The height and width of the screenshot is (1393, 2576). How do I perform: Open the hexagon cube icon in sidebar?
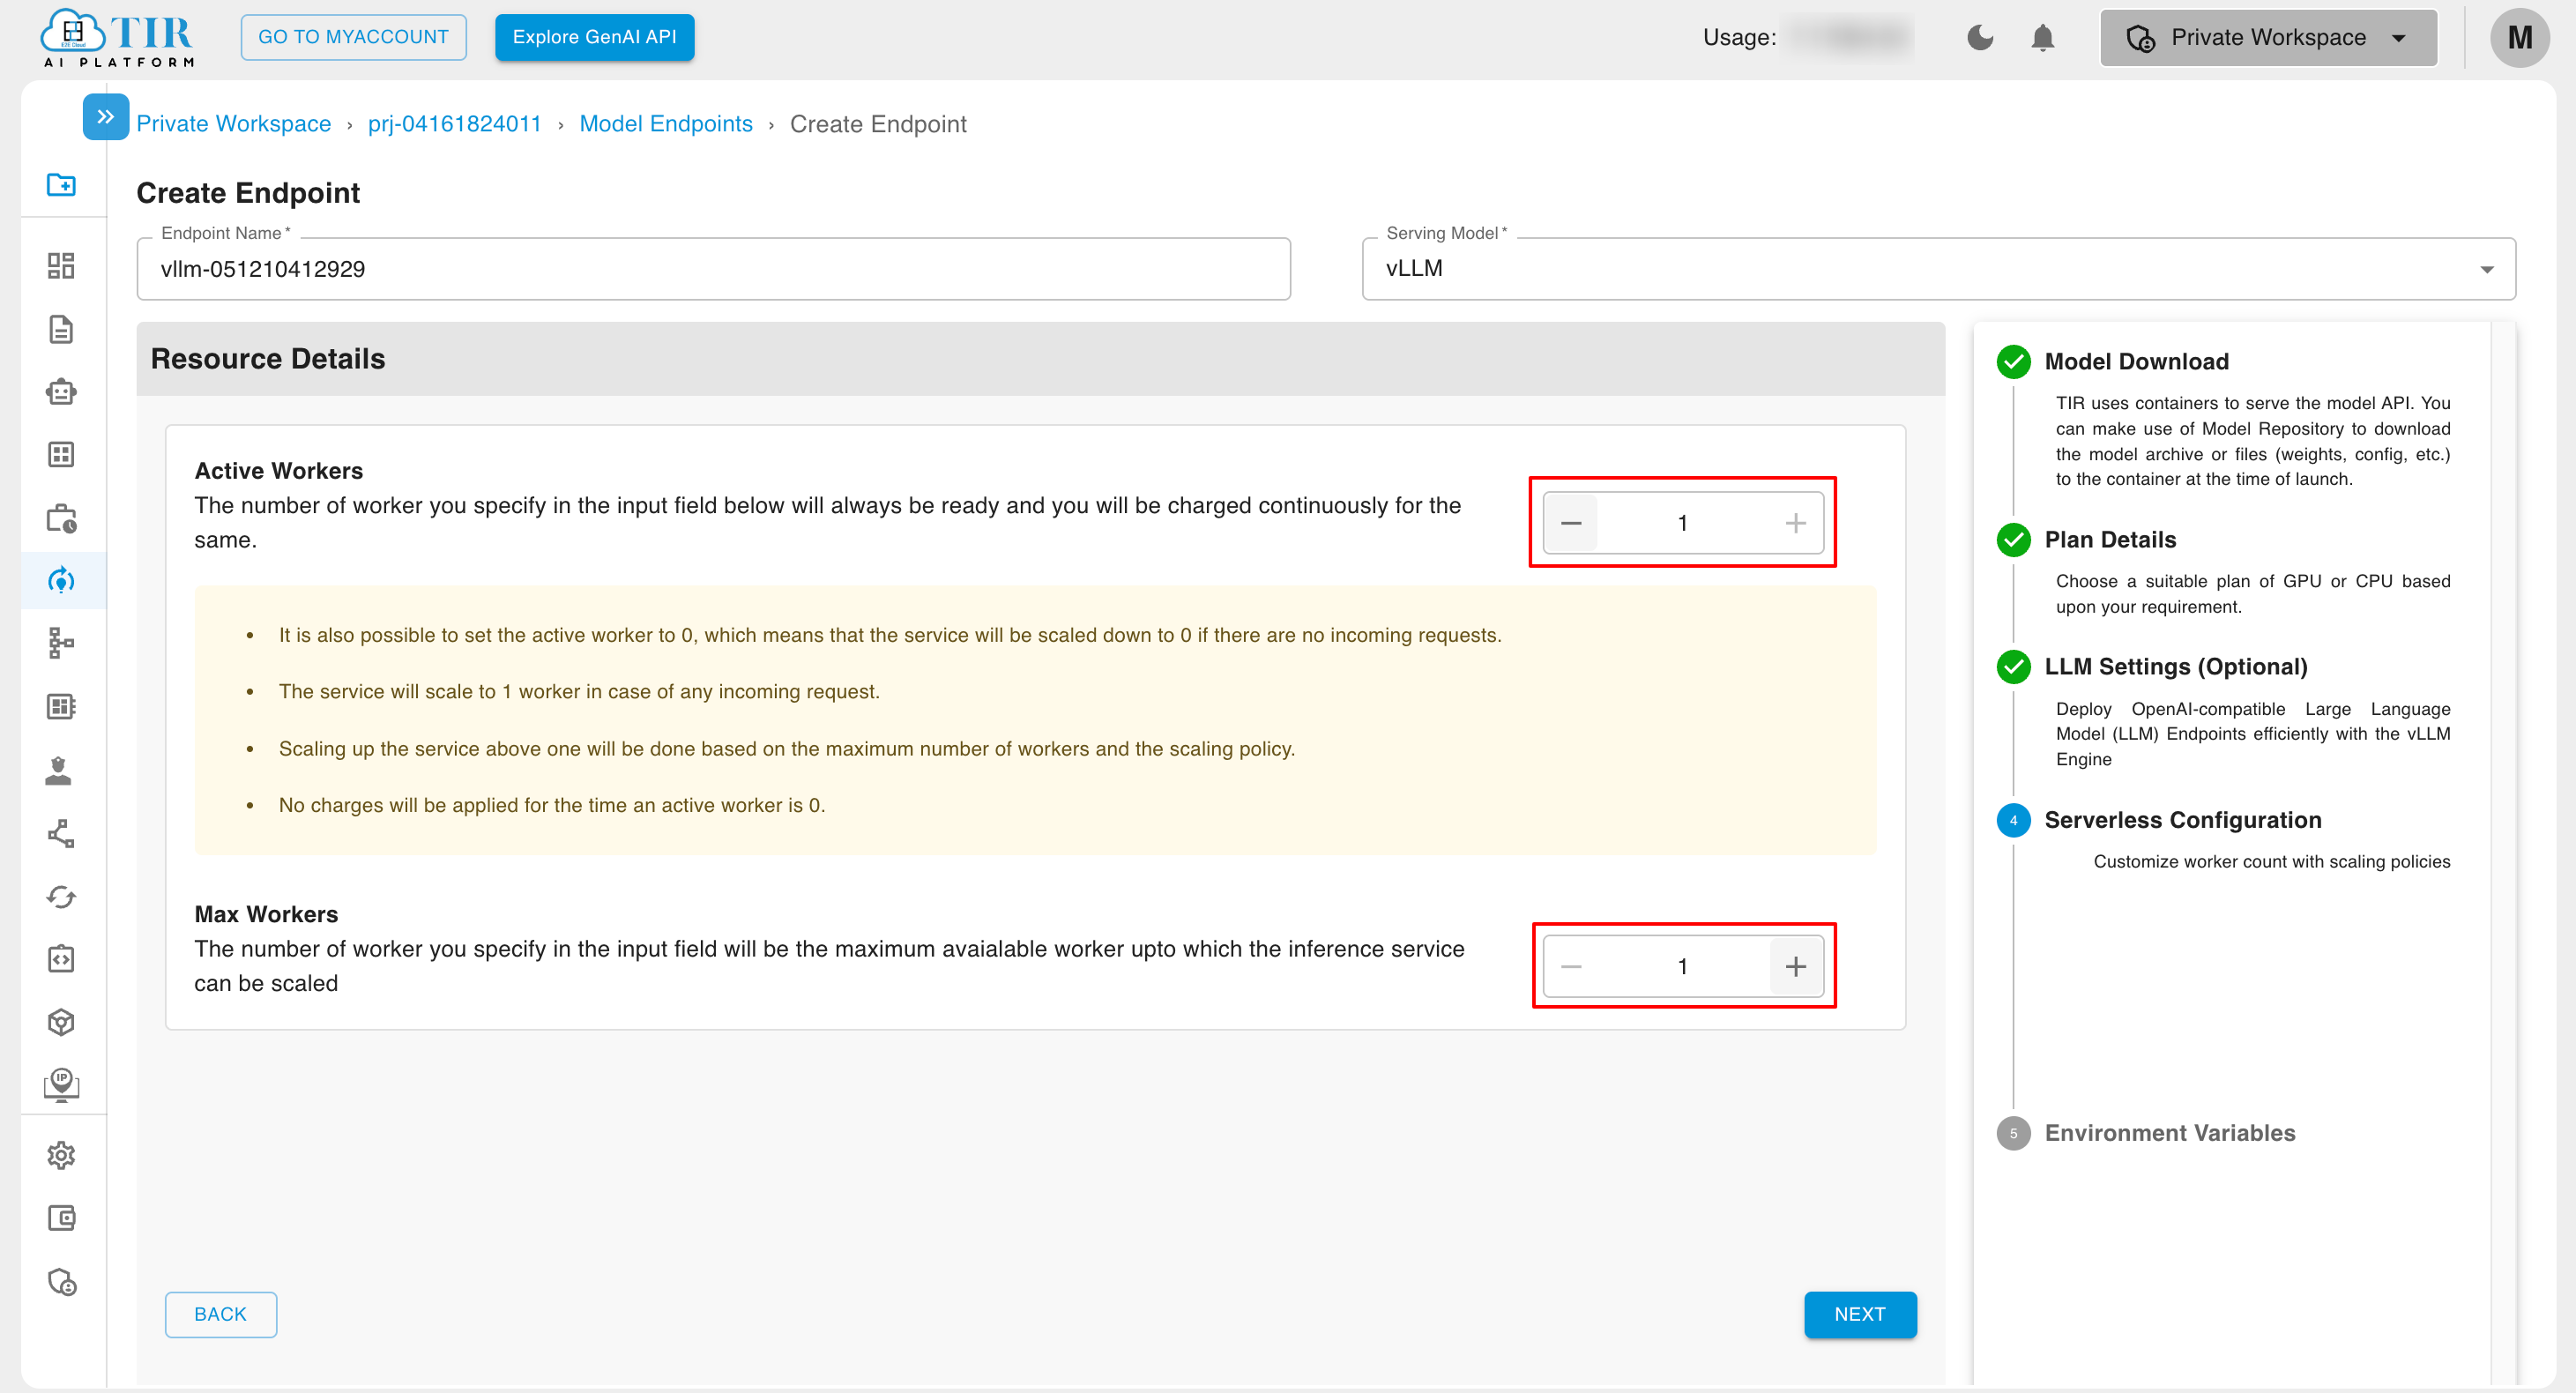61,1022
